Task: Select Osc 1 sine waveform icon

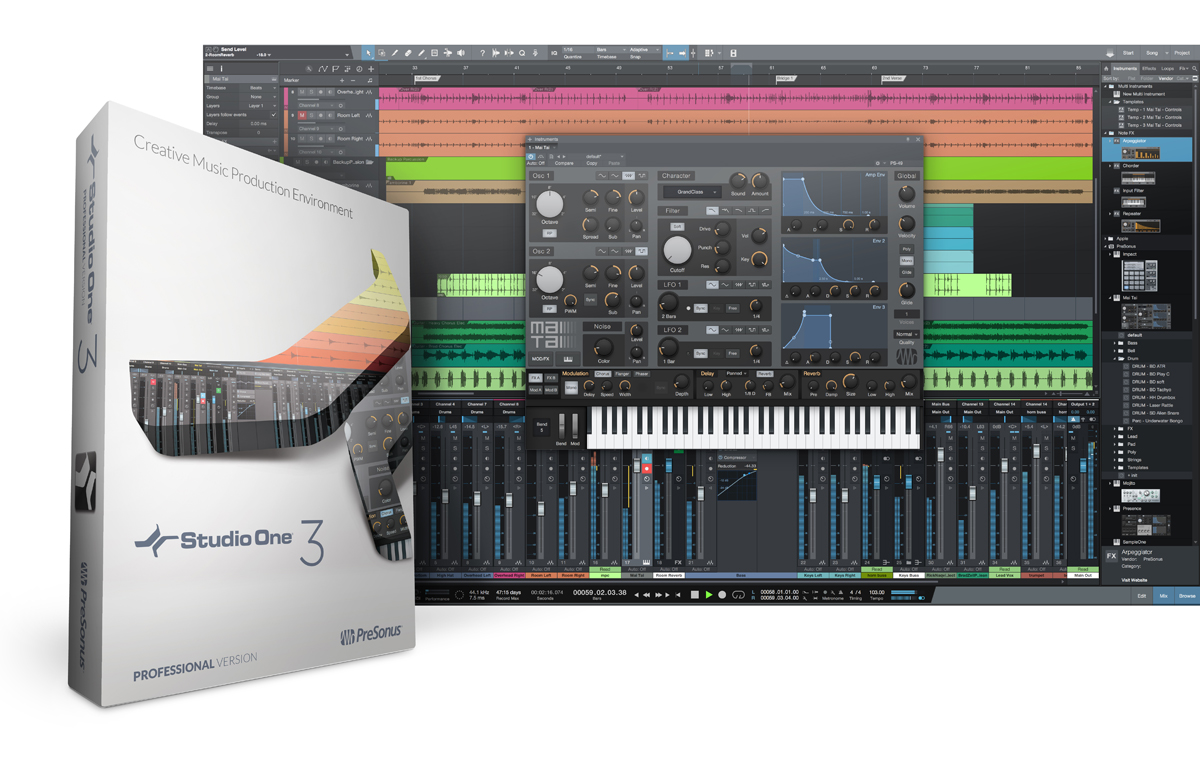Action: pyautogui.click(x=602, y=176)
